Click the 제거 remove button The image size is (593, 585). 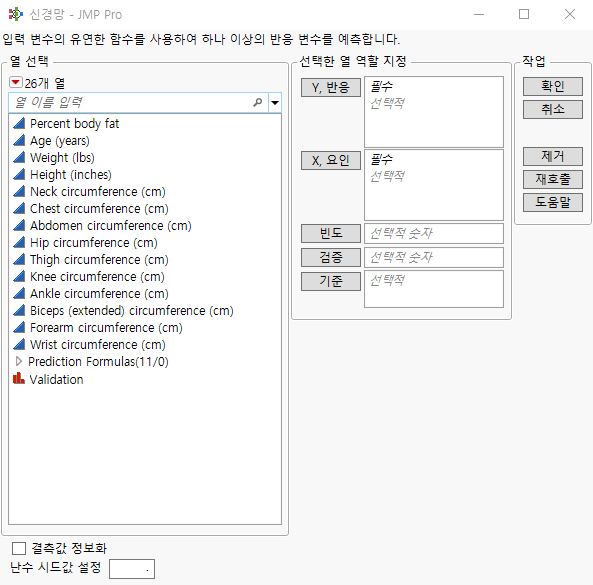(x=553, y=156)
